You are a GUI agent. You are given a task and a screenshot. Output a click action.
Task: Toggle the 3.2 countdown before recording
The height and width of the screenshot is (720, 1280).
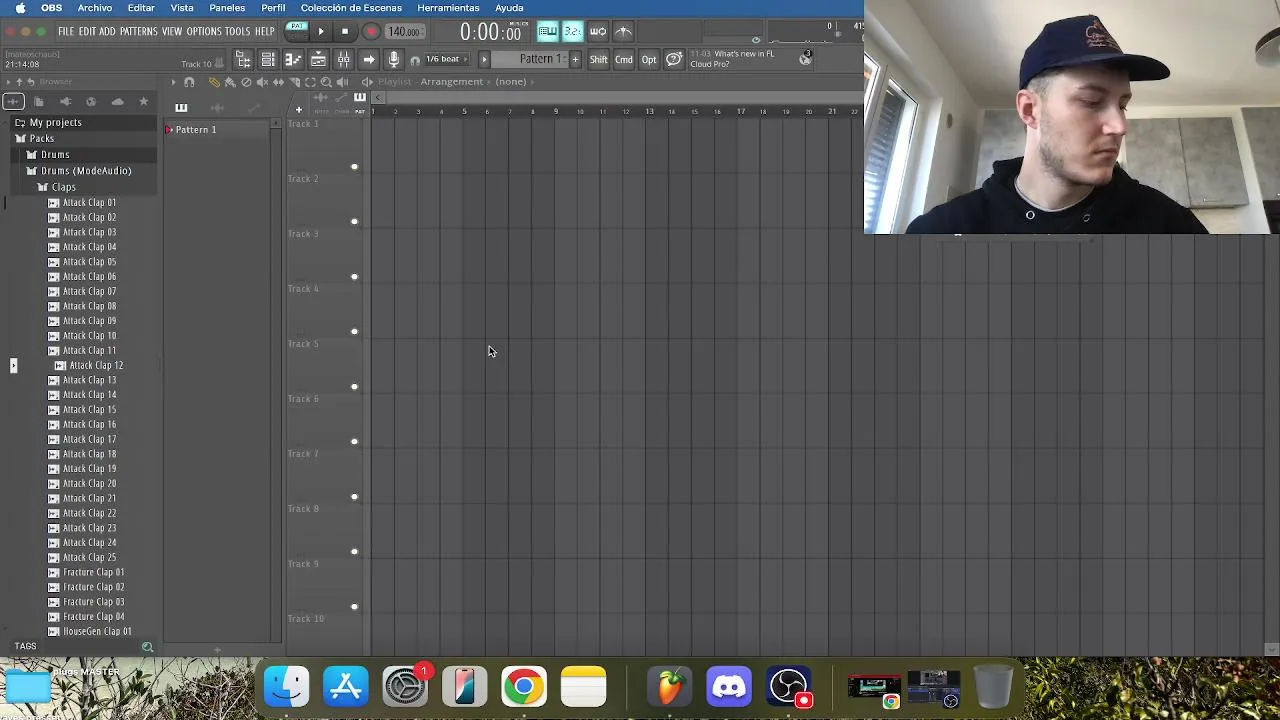click(572, 32)
